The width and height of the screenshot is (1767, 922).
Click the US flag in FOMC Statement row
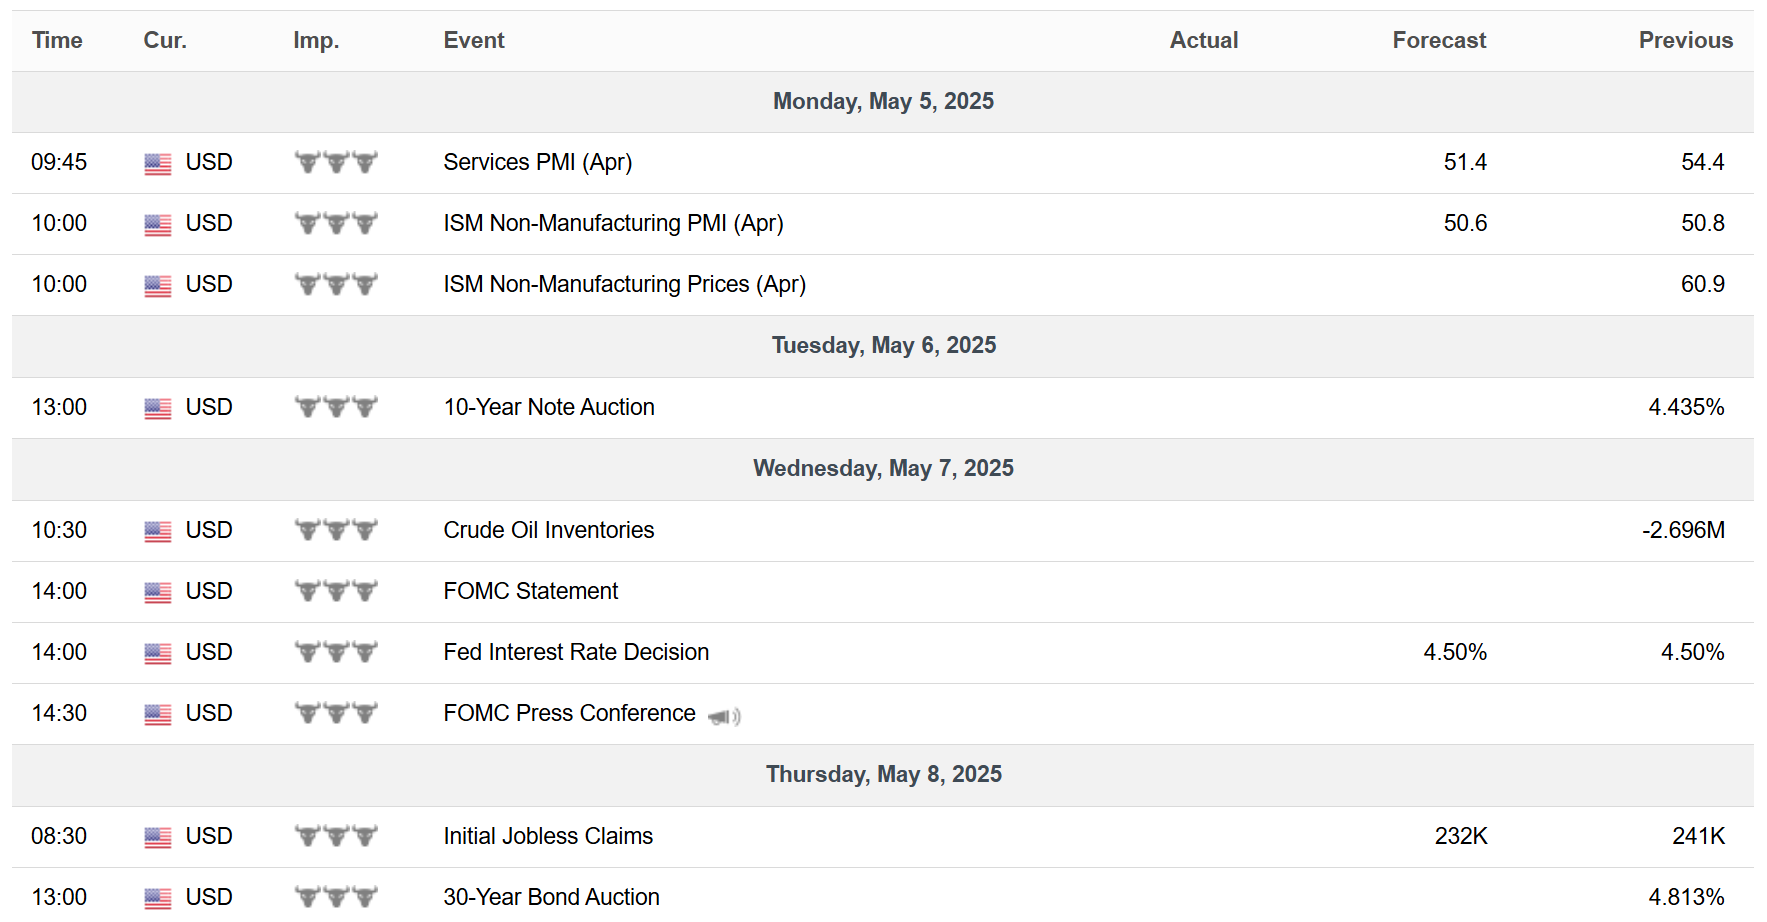[158, 593]
